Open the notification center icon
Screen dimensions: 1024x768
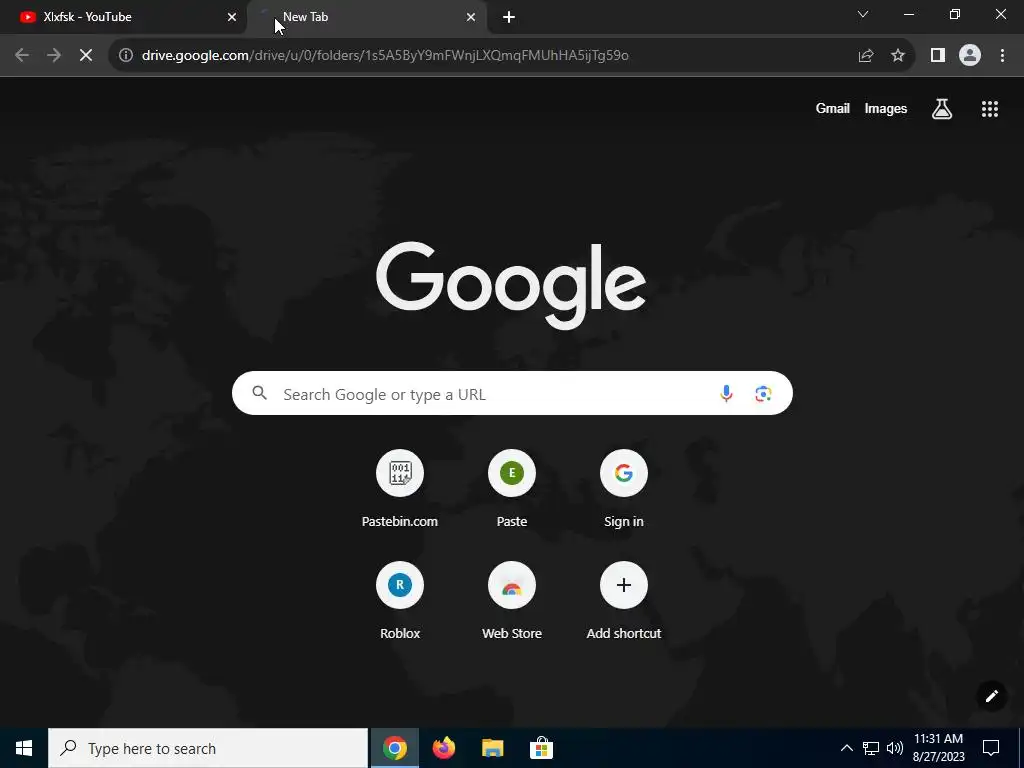[991, 748]
